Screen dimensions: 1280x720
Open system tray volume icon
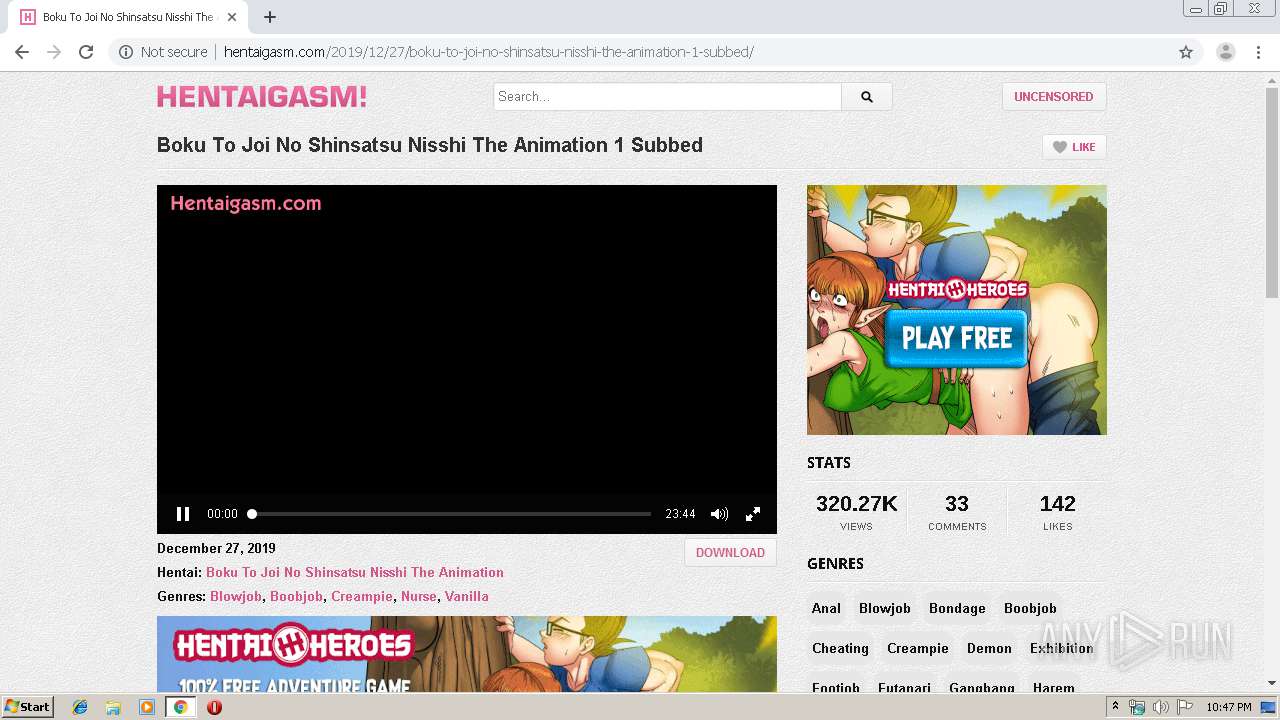(1161, 707)
